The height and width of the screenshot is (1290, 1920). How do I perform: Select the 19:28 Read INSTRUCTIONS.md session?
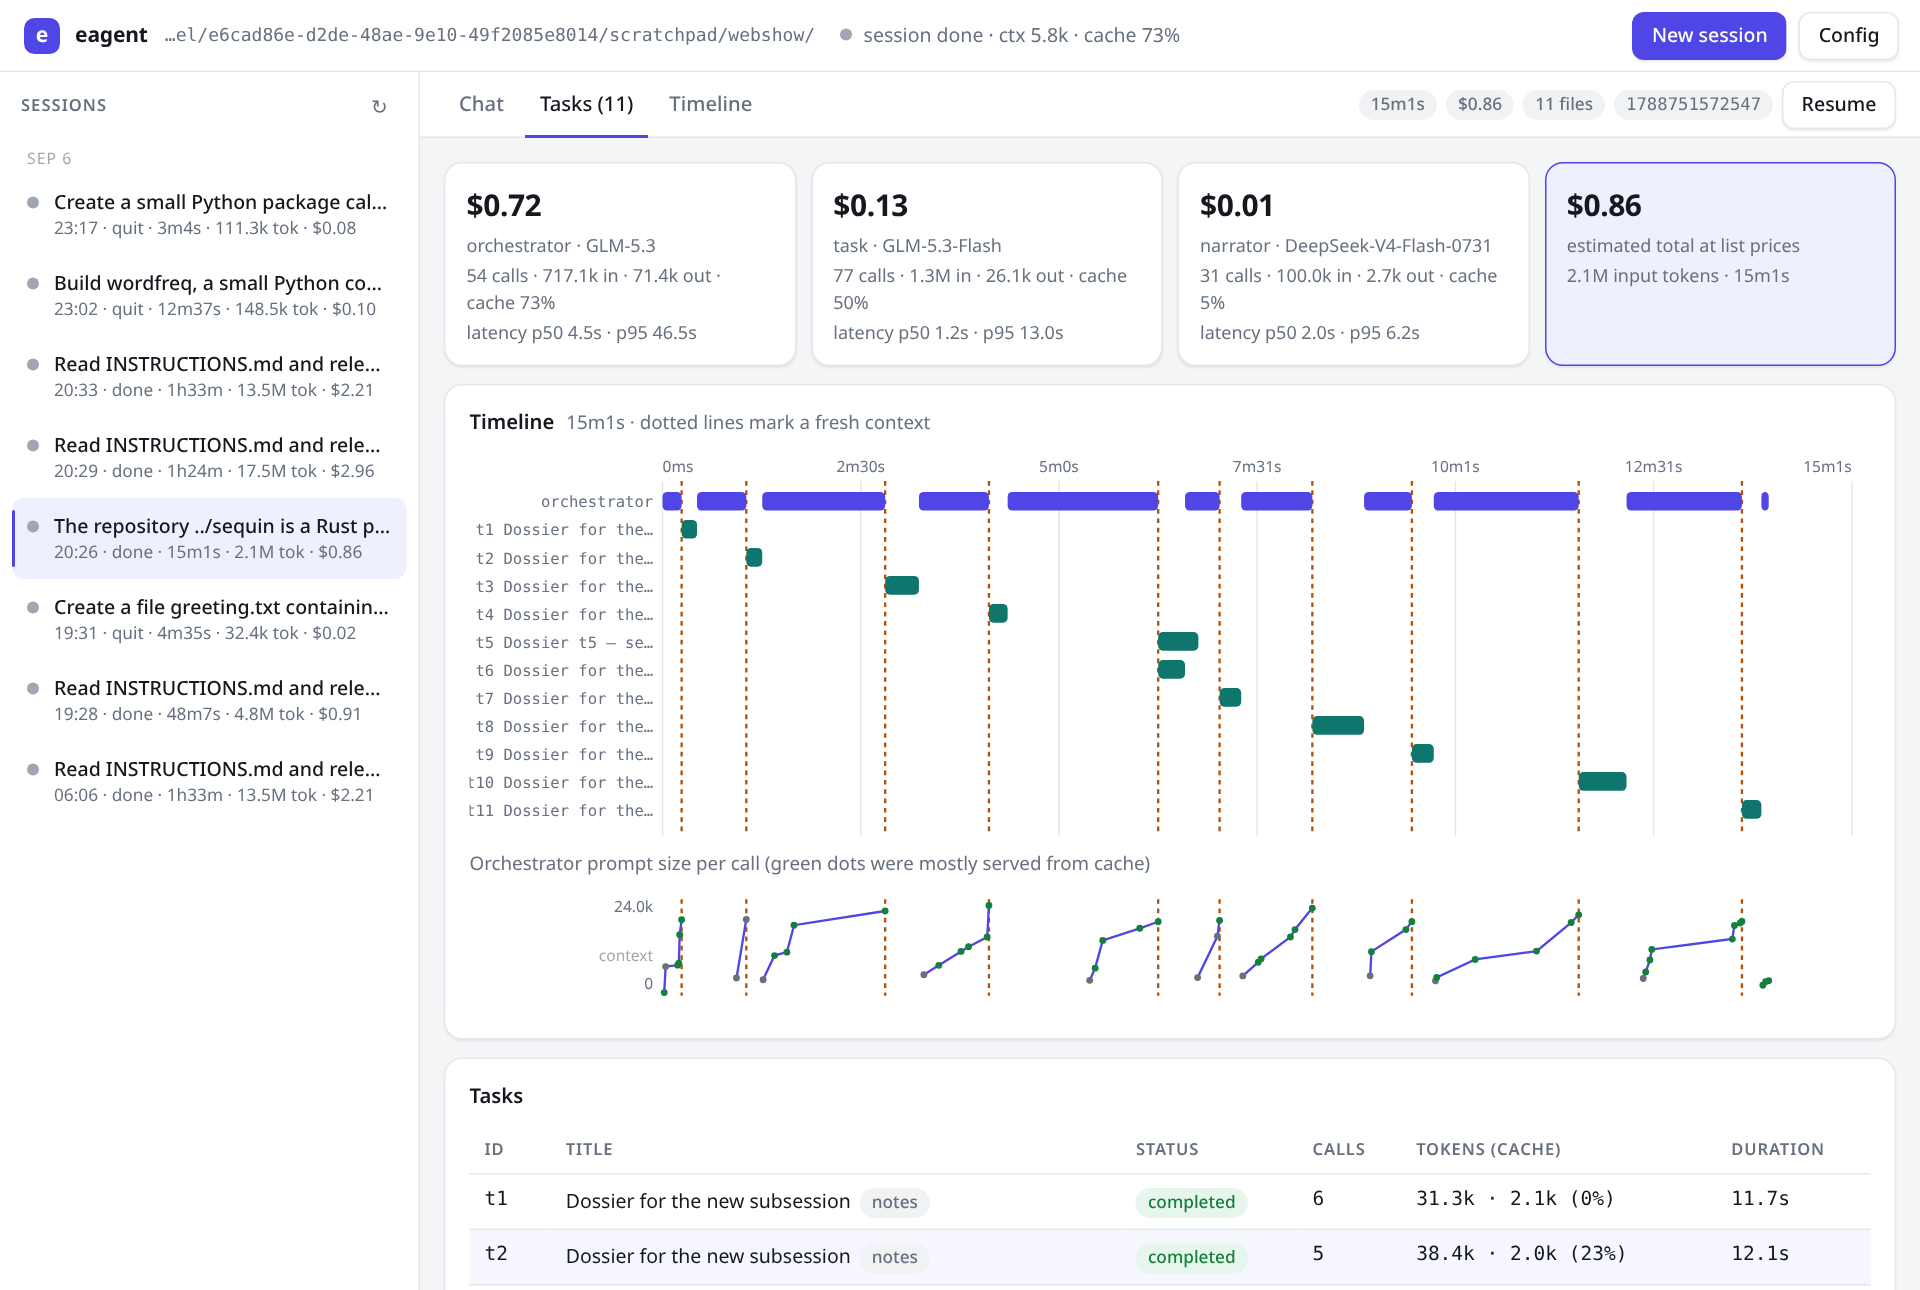pyautogui.click(x=210, y=700)
